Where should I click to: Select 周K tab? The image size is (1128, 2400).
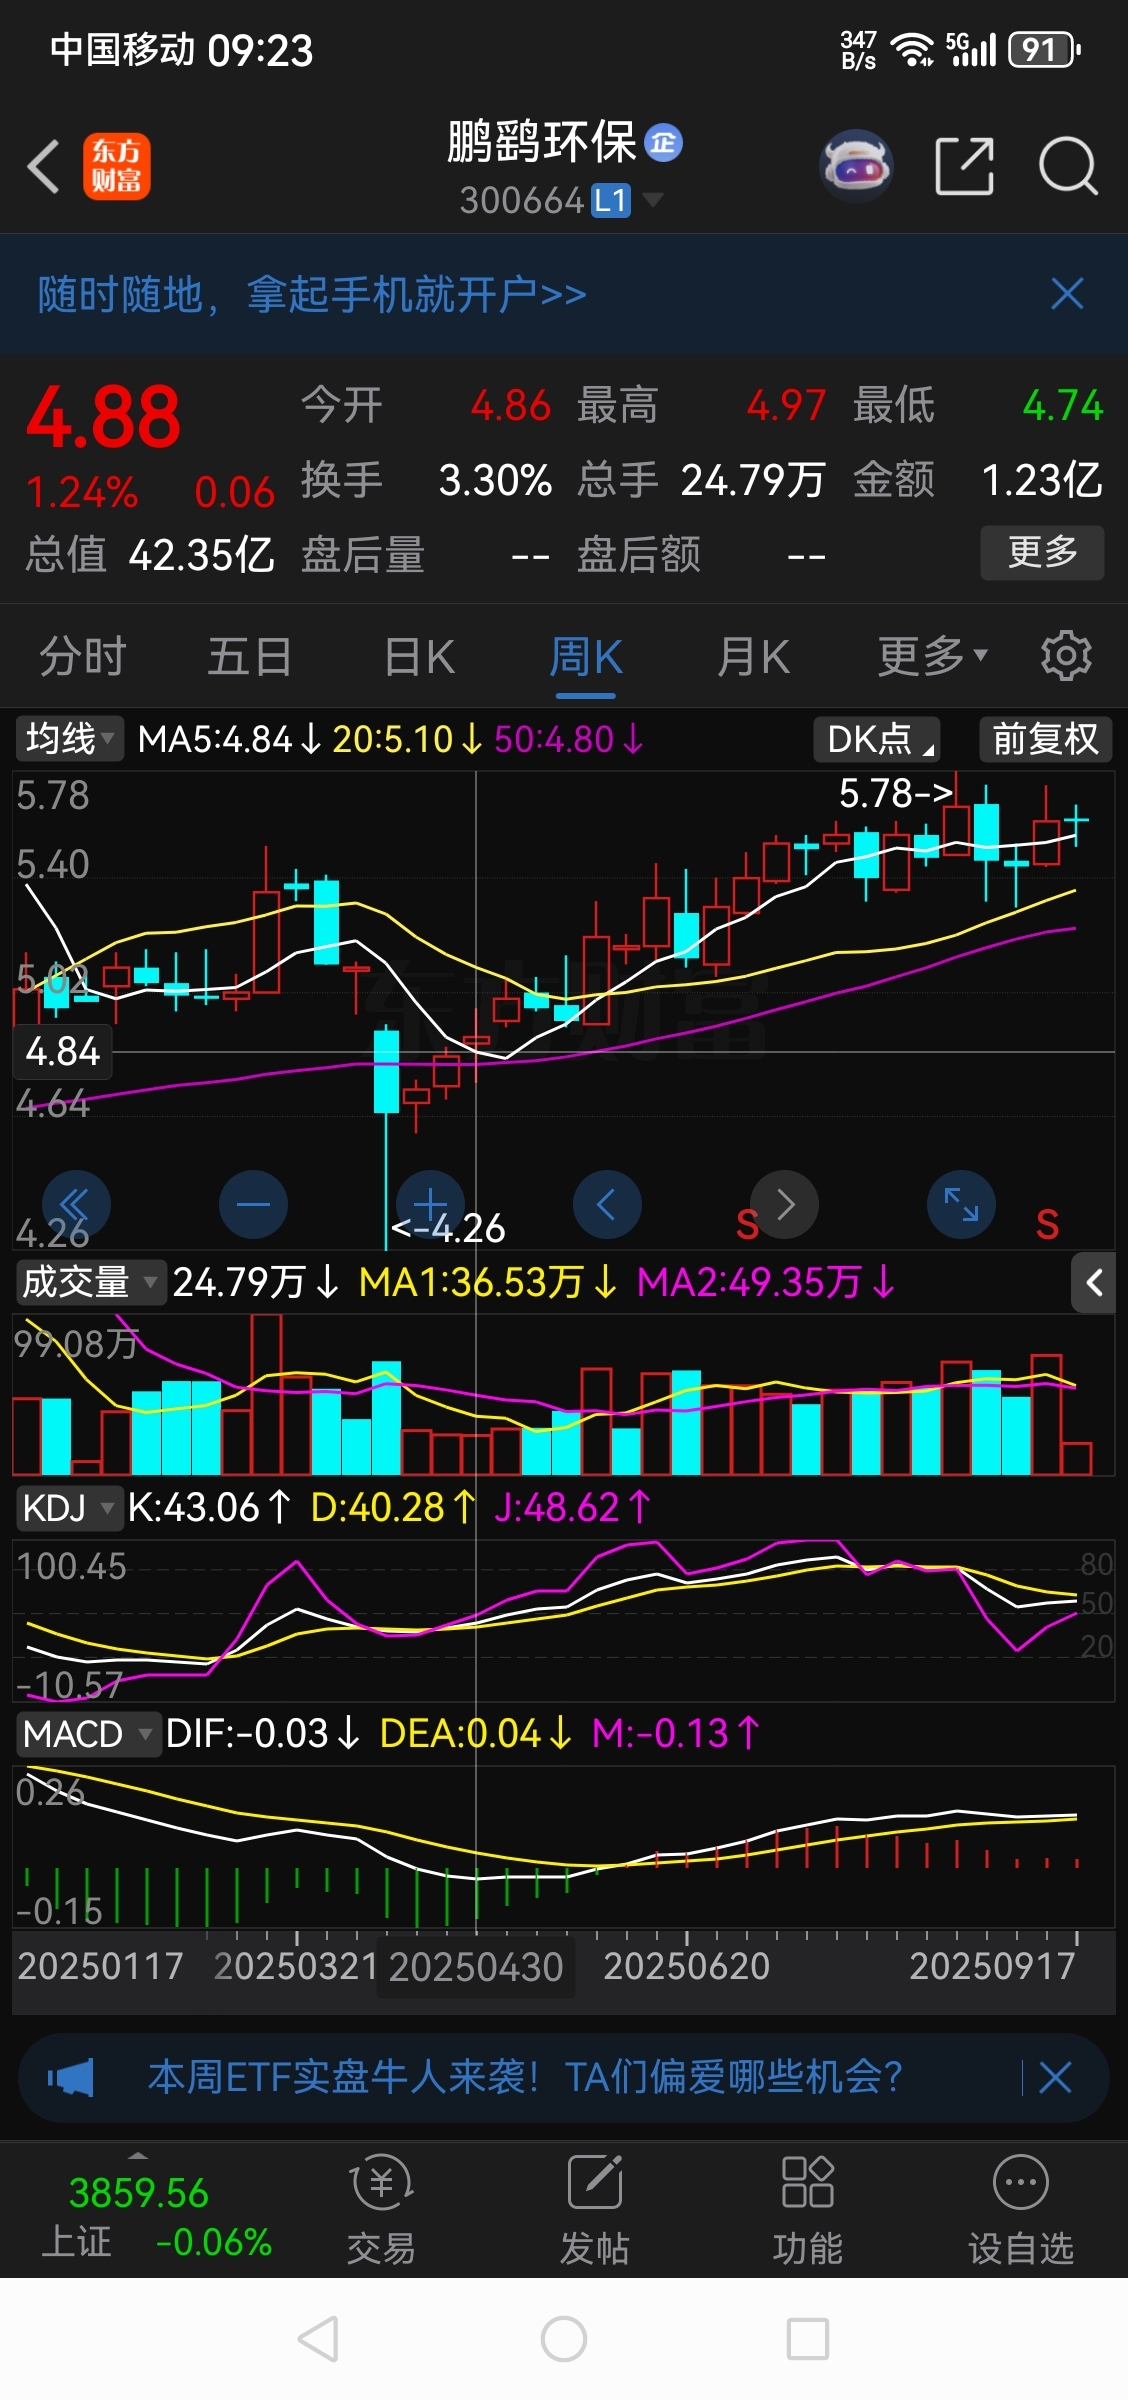[x=586, y=656]
